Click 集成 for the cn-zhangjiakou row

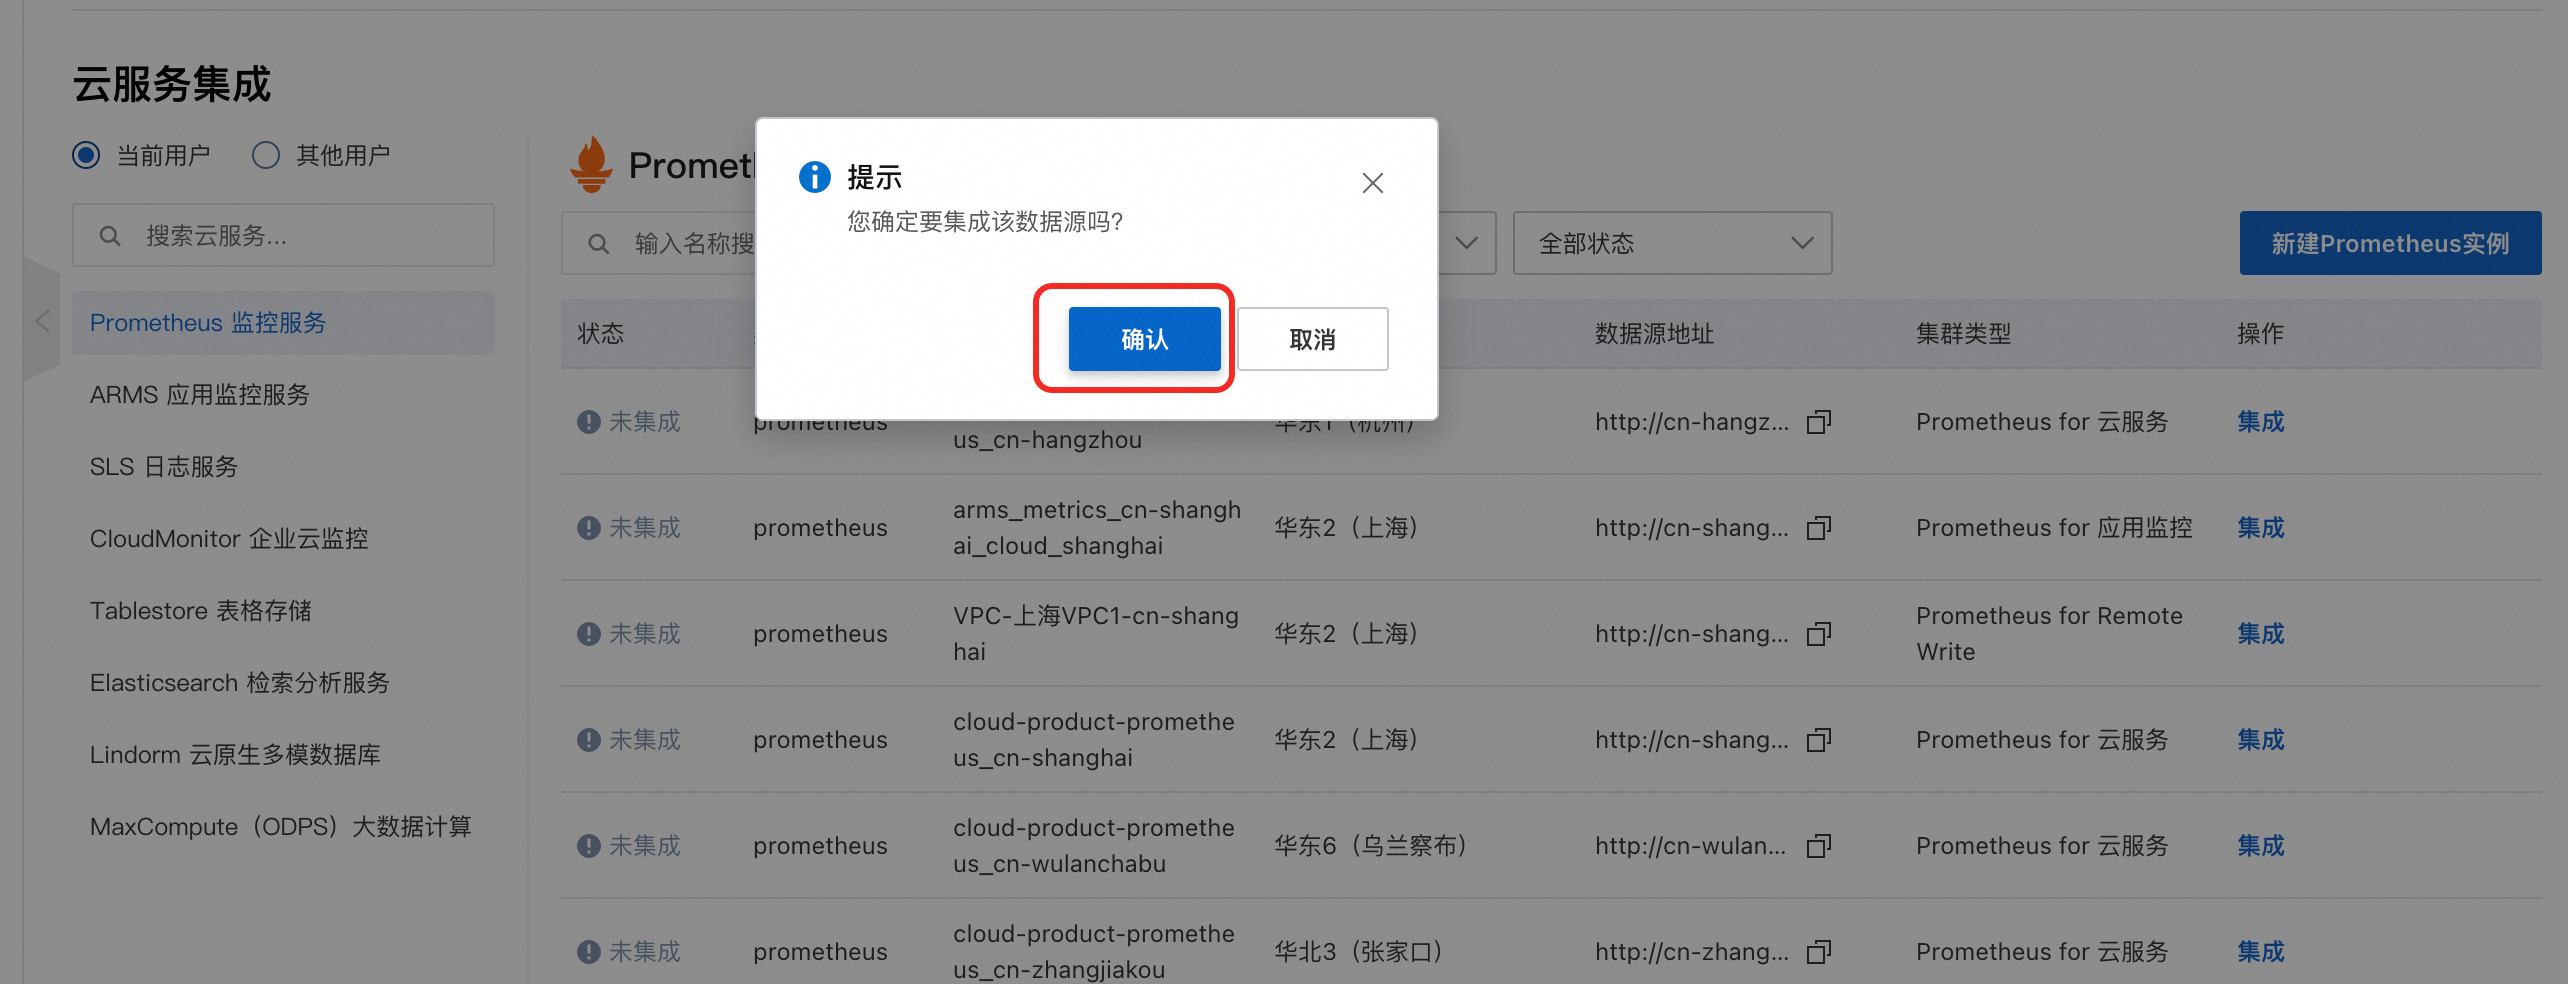click(2261, 952)
